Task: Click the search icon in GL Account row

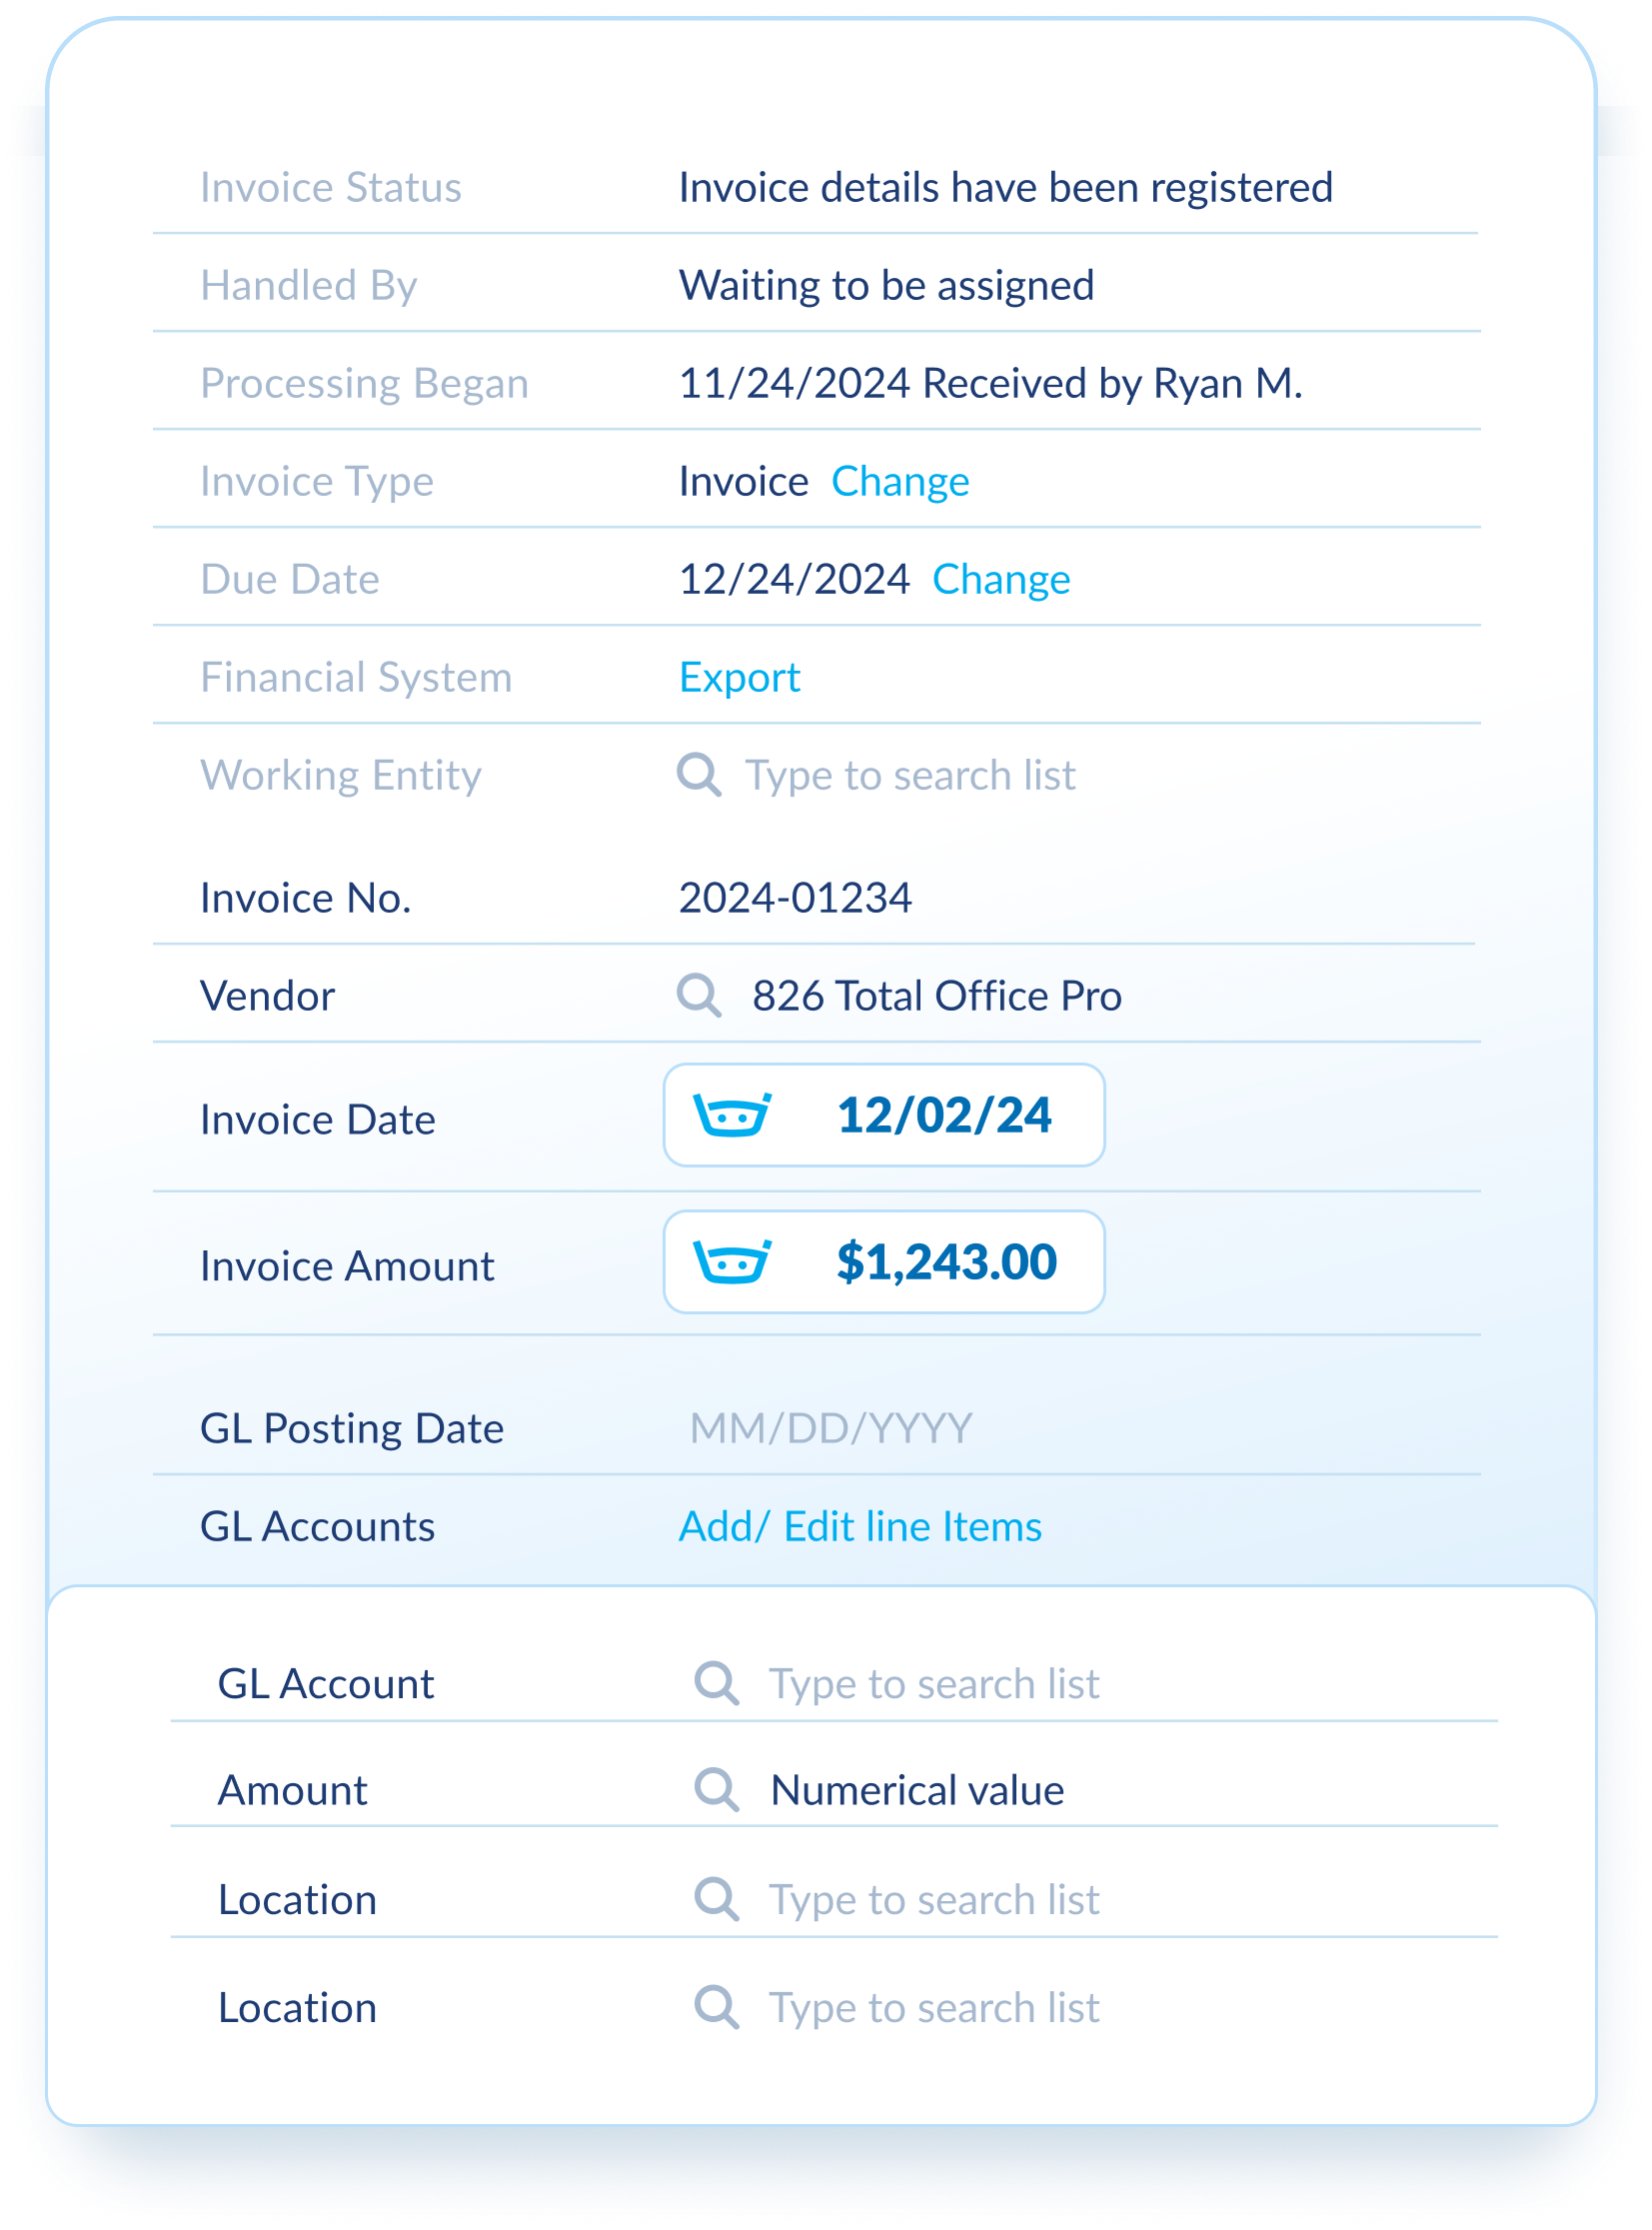Action: 716,1684
